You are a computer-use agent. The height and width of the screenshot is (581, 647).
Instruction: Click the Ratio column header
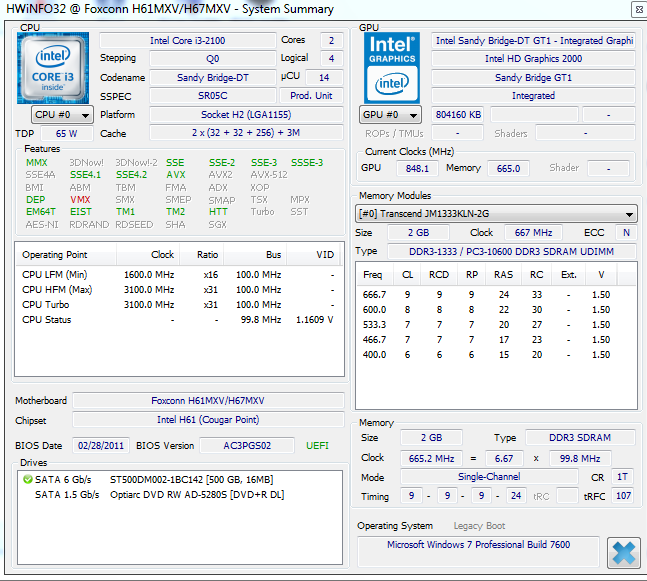pyautogui.click(x=202, y=255)
